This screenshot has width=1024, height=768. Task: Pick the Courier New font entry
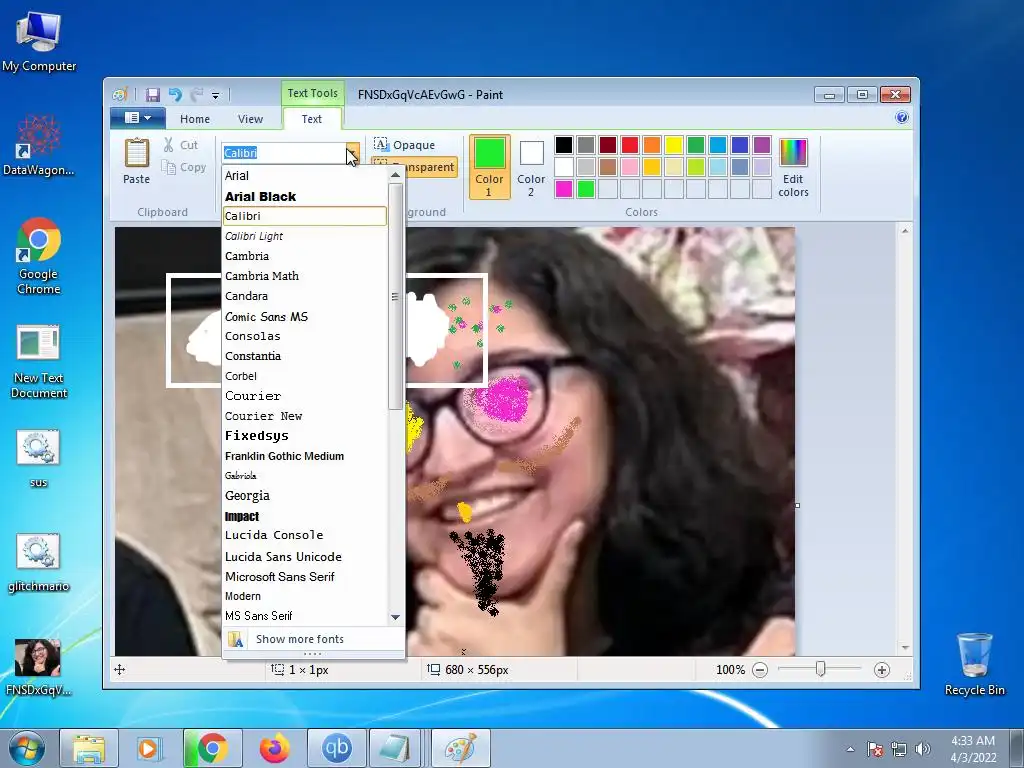click(305, 416)
